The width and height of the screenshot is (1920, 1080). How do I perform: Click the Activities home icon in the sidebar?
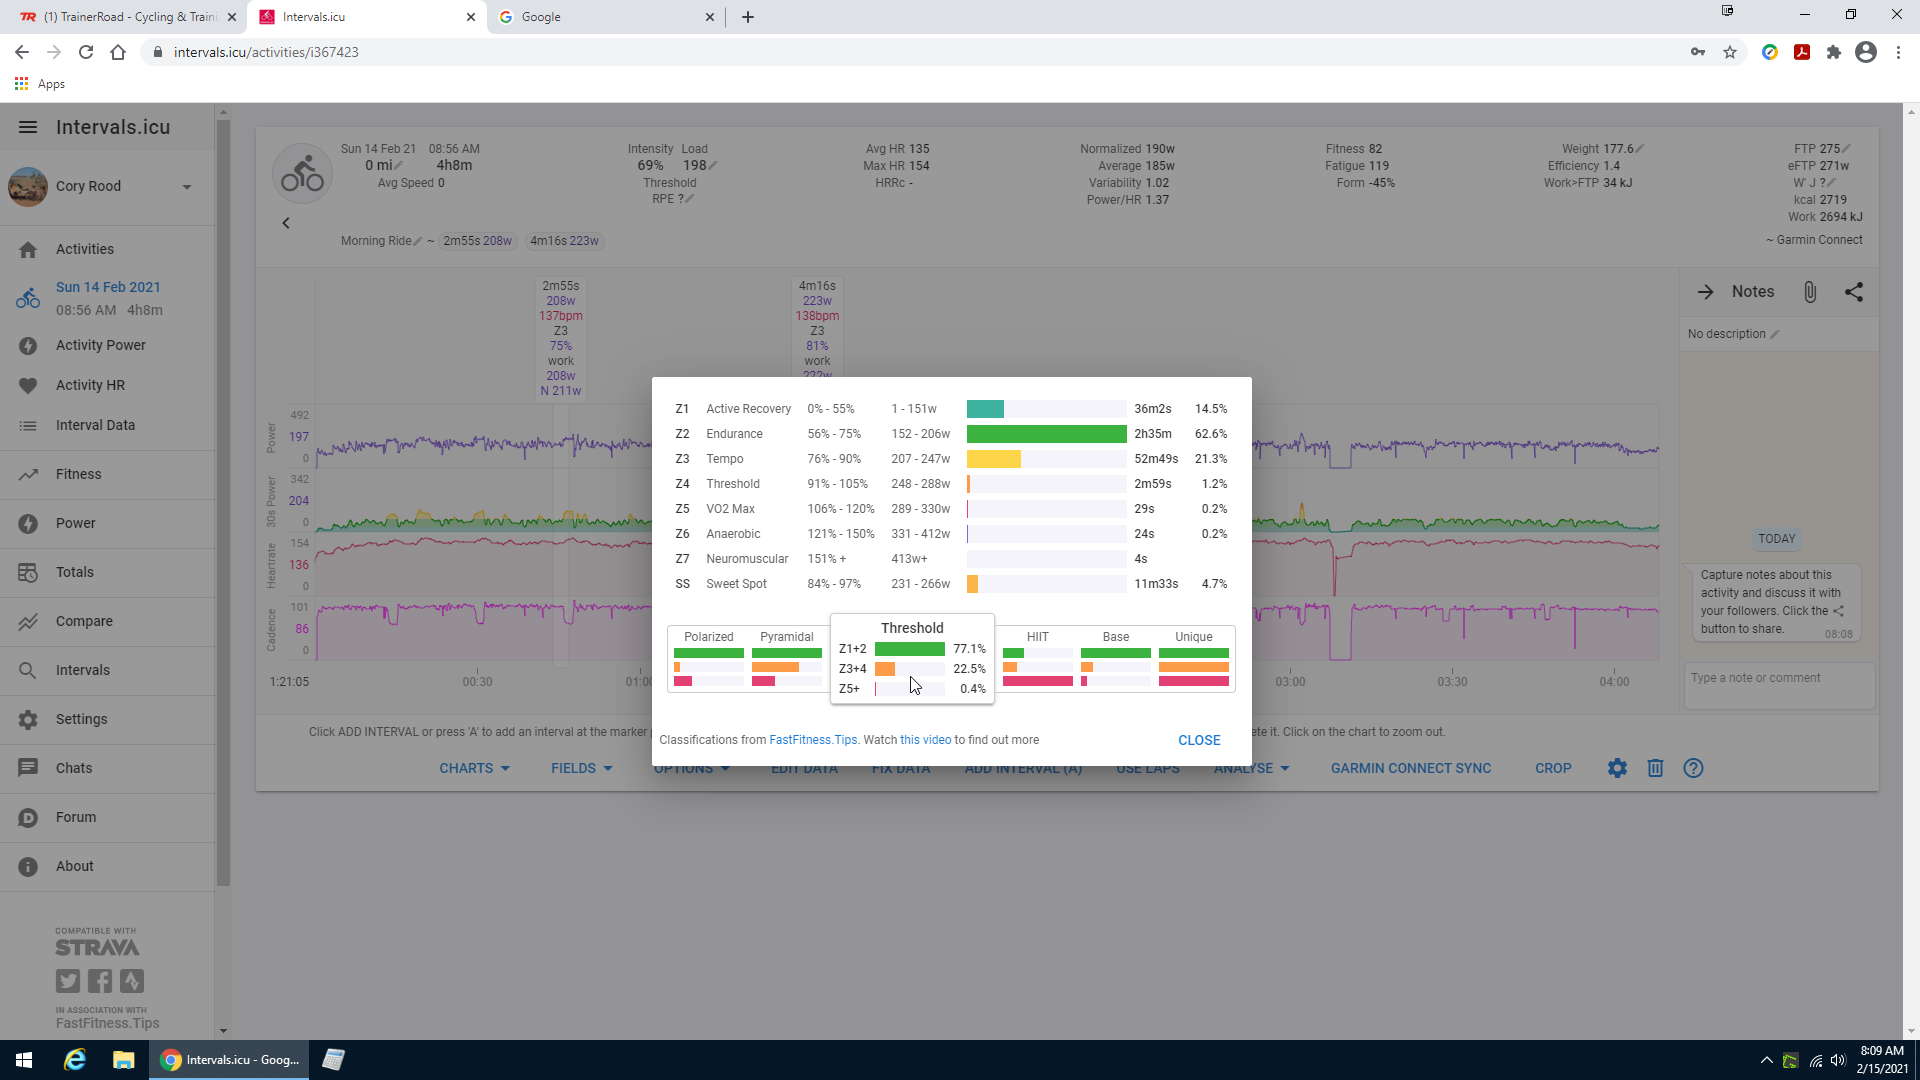[x=28, y=249]
